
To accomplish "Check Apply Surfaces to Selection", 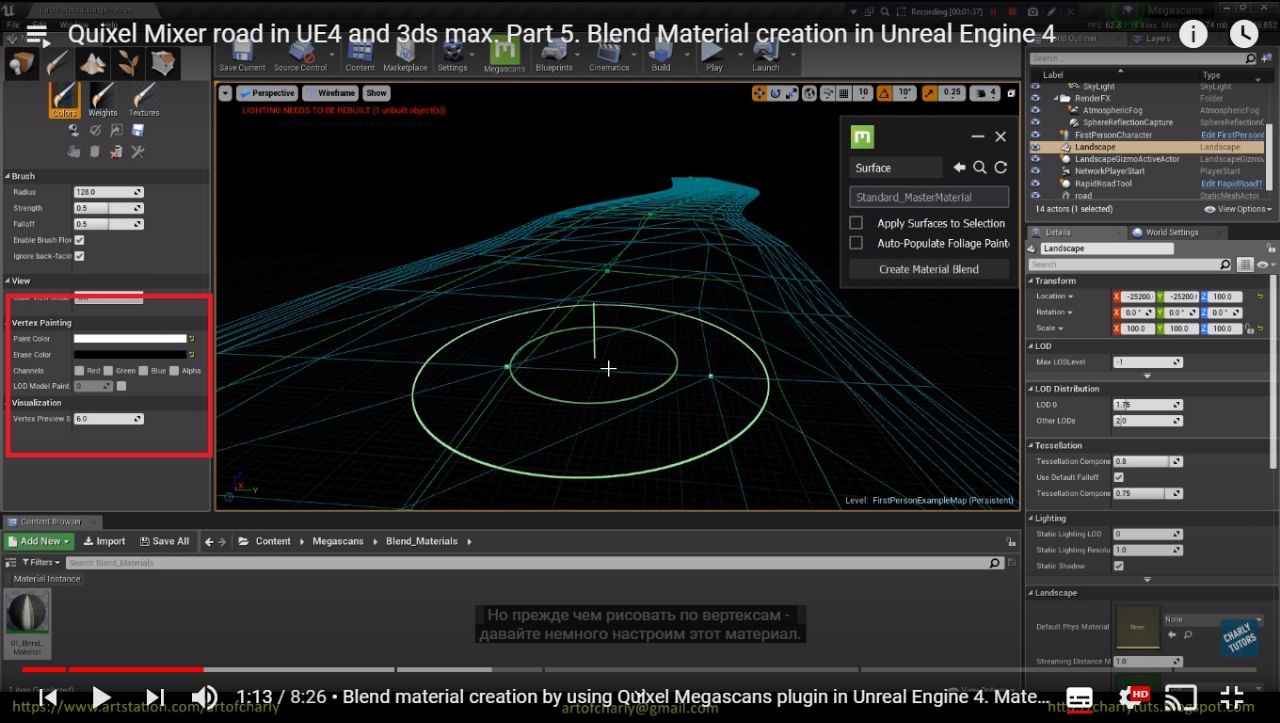I will tap(856, 223).
